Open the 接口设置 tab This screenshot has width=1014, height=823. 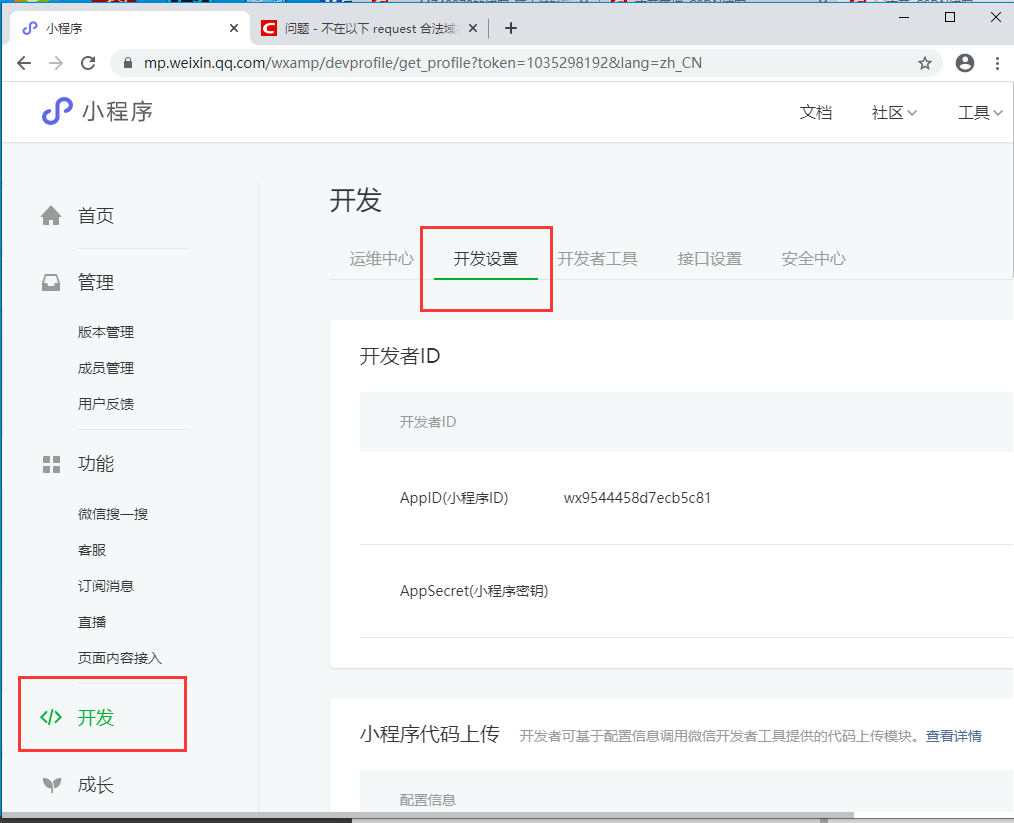coord(709,259)
